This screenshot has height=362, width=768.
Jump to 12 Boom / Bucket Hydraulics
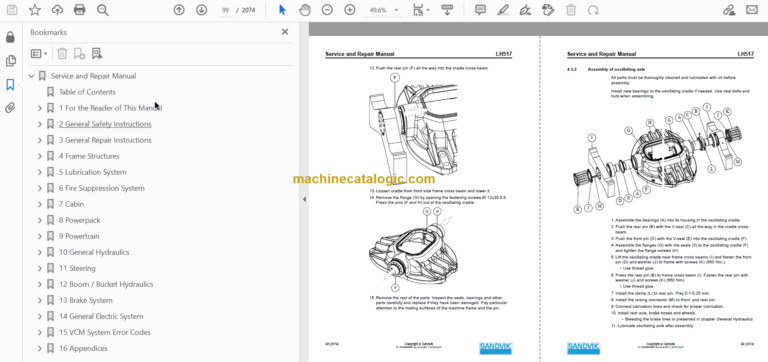[106, 284]
